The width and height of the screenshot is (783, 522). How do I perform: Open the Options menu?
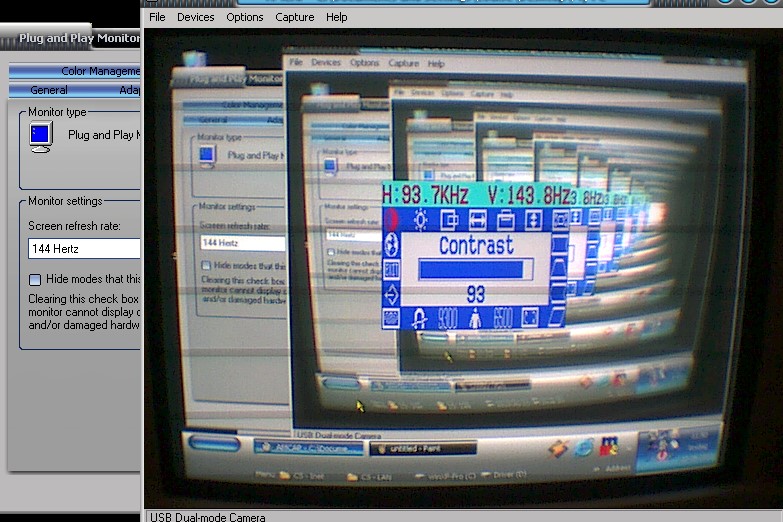click(245, 17)
